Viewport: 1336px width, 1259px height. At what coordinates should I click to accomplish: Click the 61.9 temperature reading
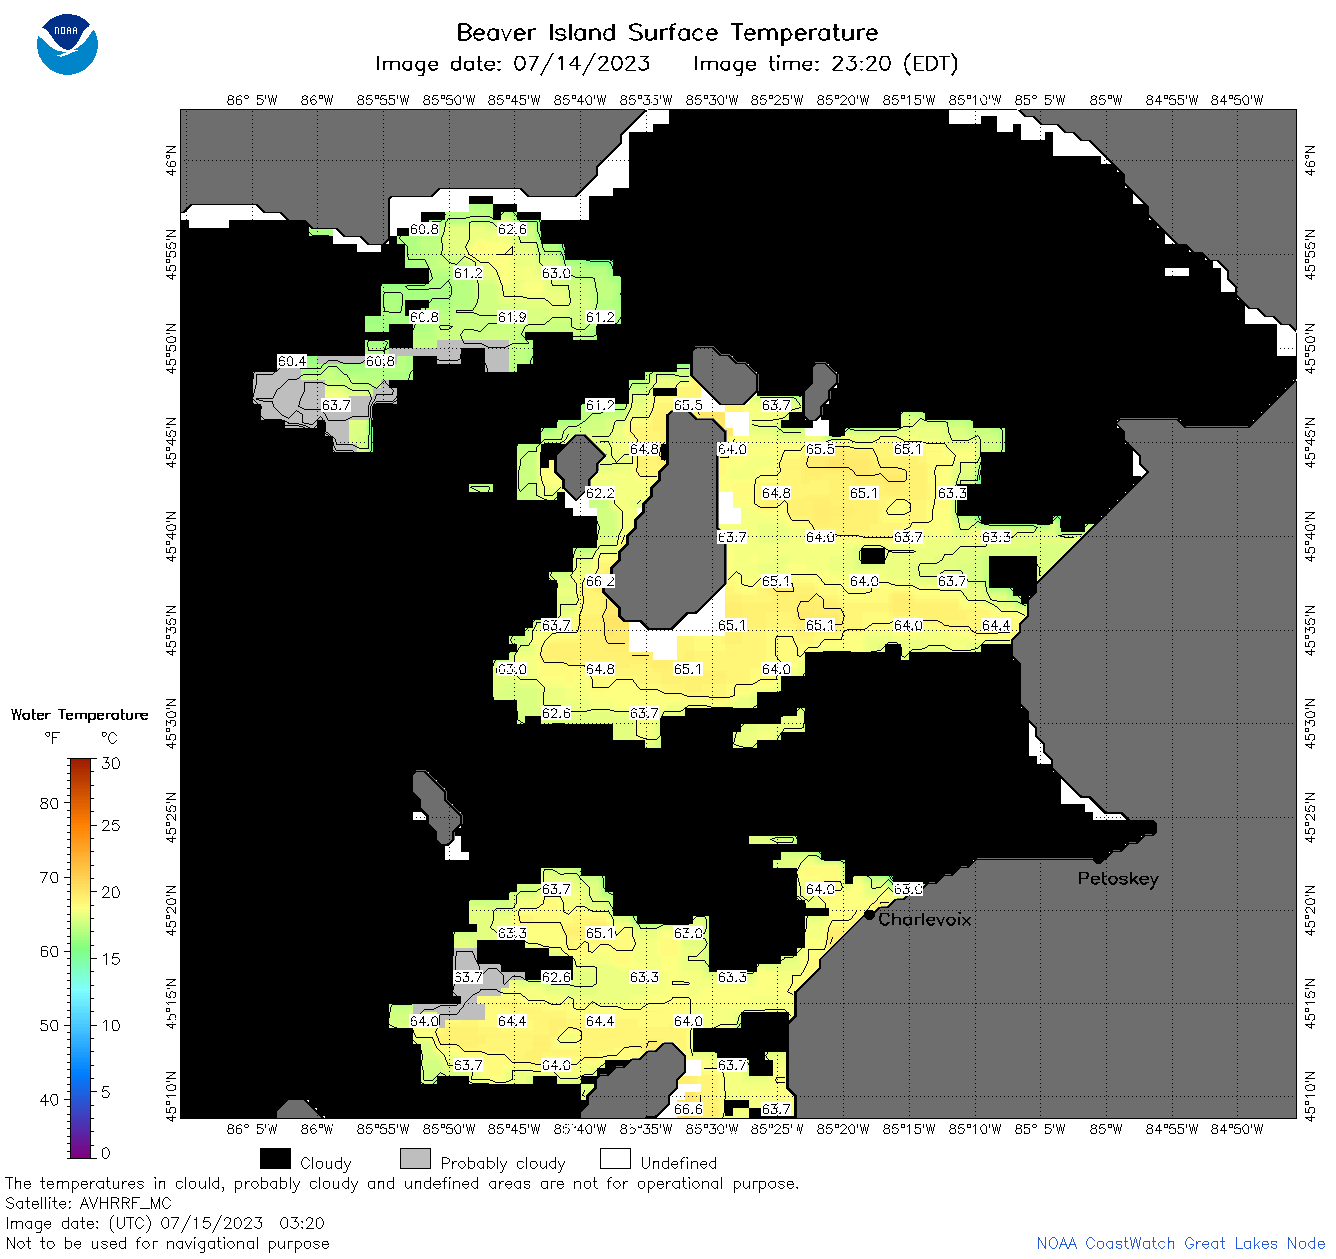512,317
